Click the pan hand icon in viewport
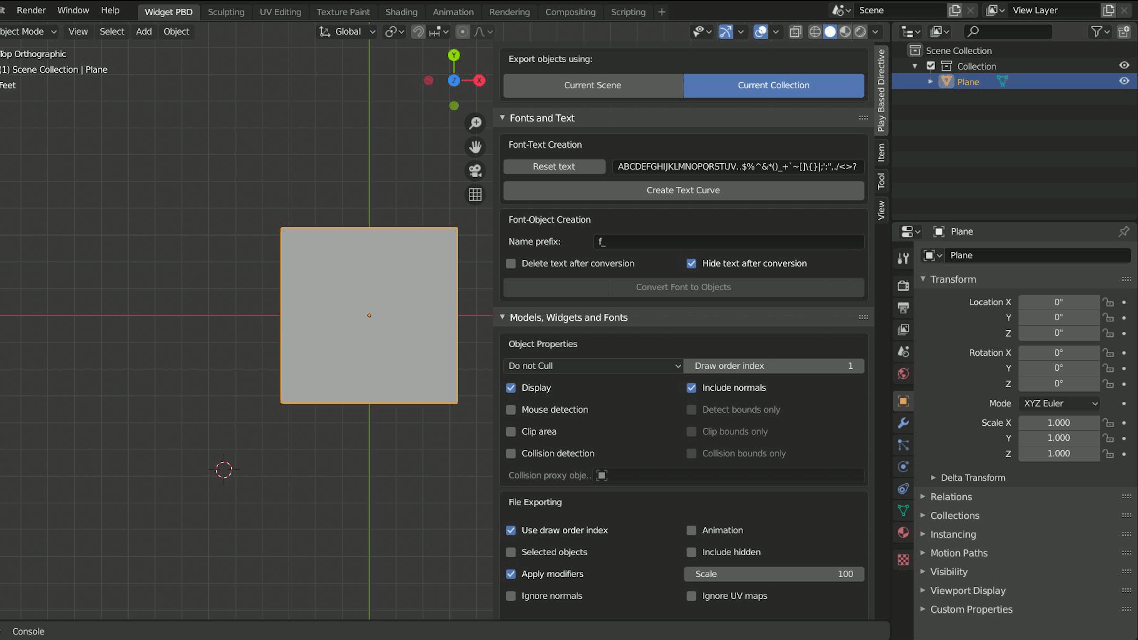 (x=476, y=147)
